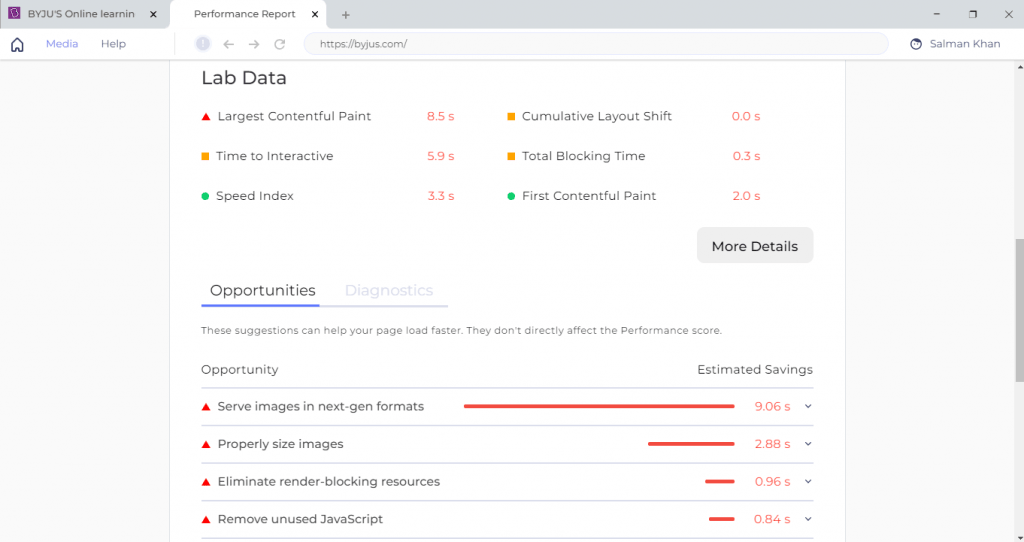Select the Opportunities tab
The width and height of the screenshot is (1024, 542).
click(262, 291)
